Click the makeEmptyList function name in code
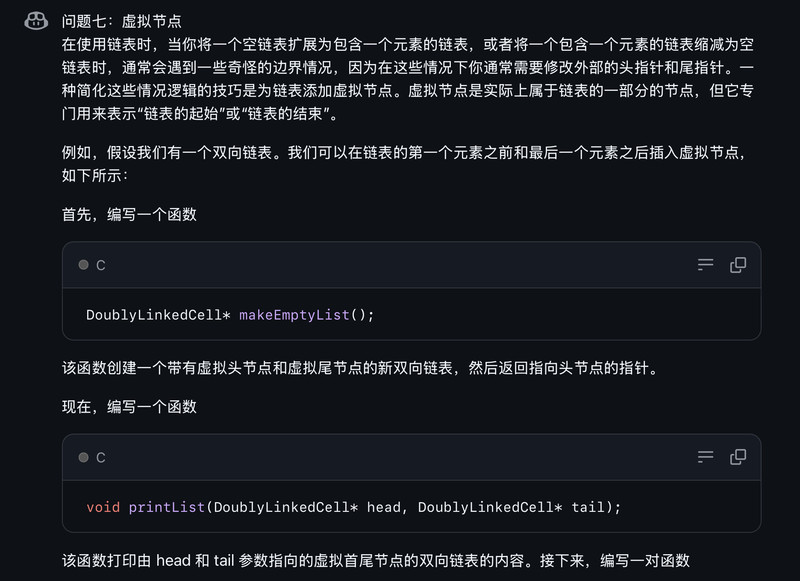 point(294,315)
